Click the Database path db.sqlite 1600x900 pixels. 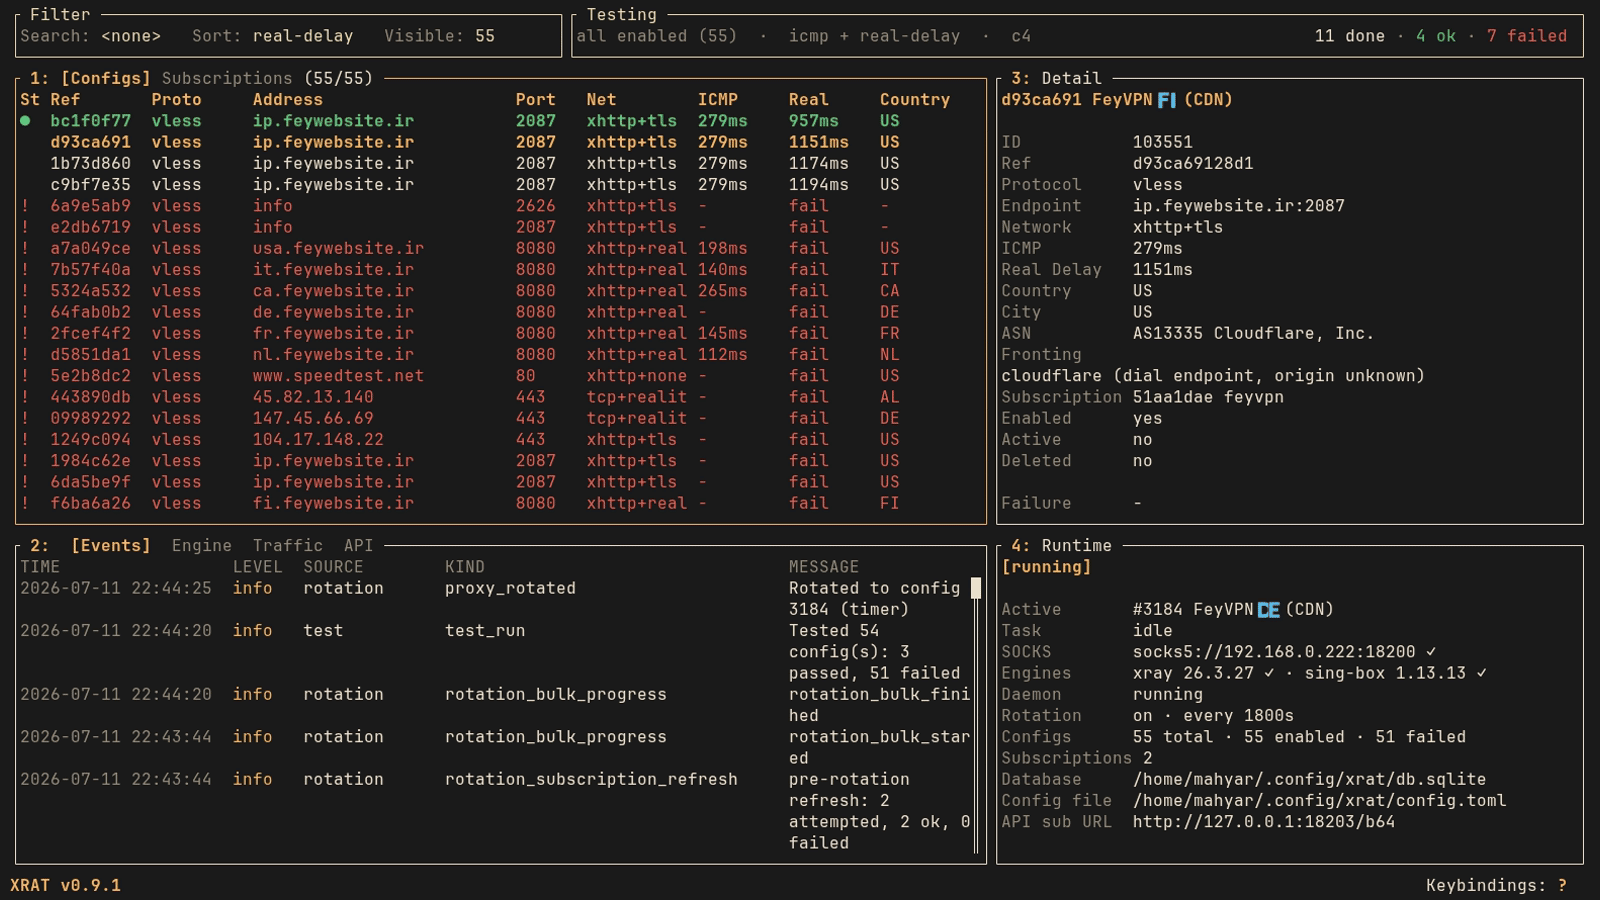(x=1309, y=779)
